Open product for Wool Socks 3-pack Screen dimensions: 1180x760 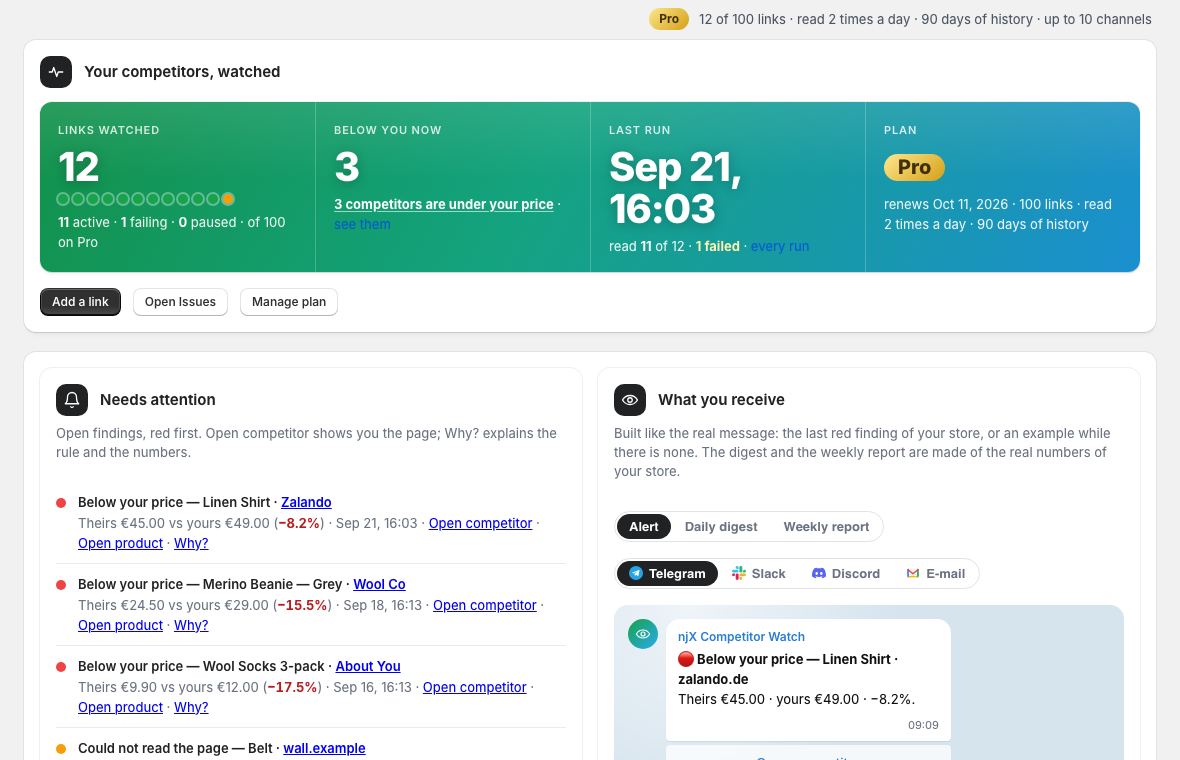click(x=120, y=707)
